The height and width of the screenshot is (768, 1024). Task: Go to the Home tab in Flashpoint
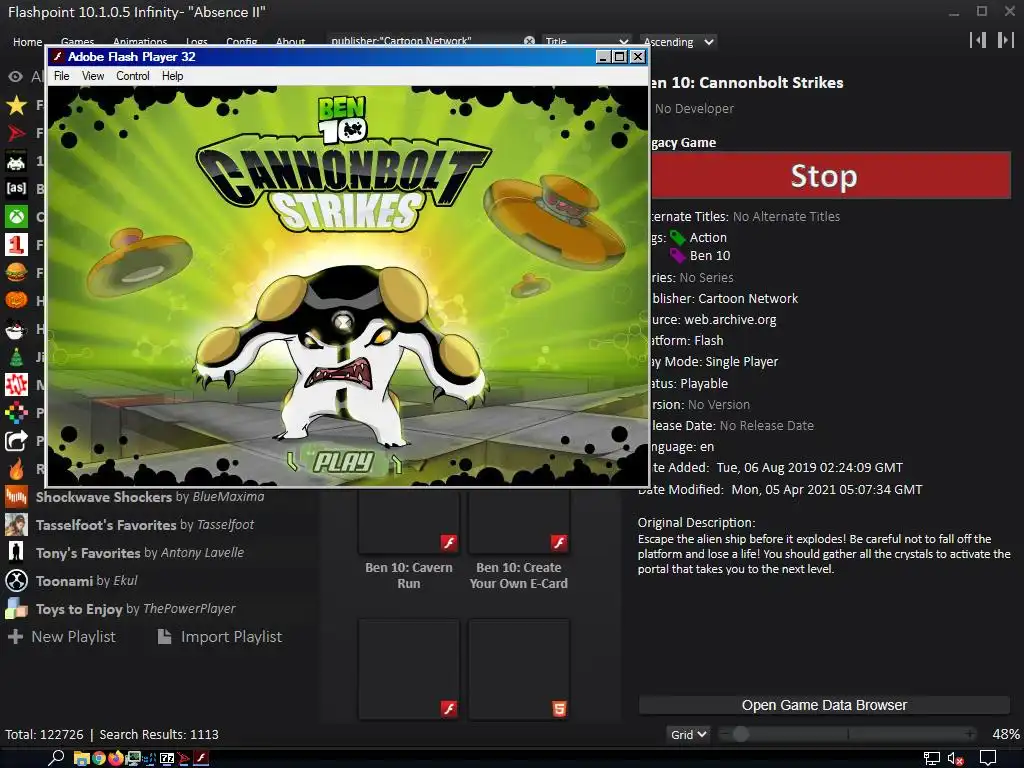27,42
